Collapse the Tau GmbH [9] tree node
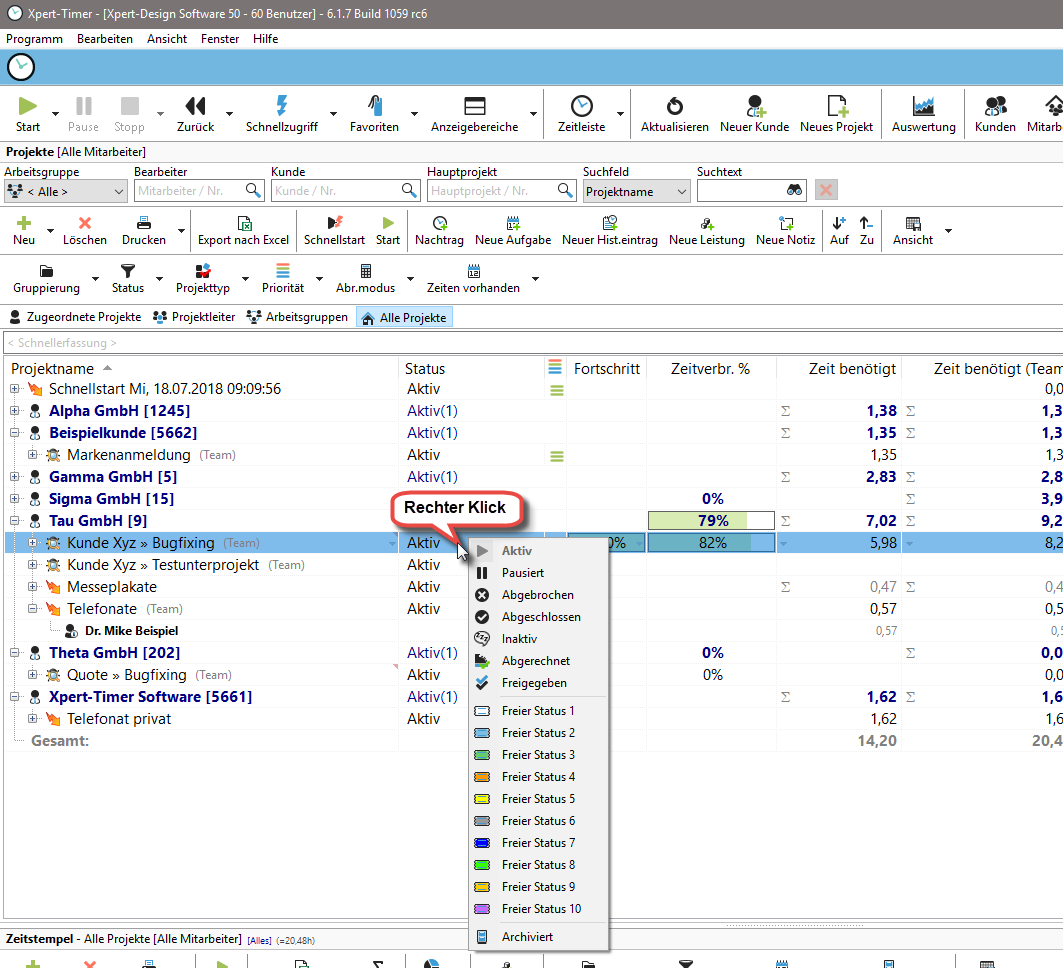This screenshot has height=968, width=1063. pyautogui.click(x=15, y=521)
